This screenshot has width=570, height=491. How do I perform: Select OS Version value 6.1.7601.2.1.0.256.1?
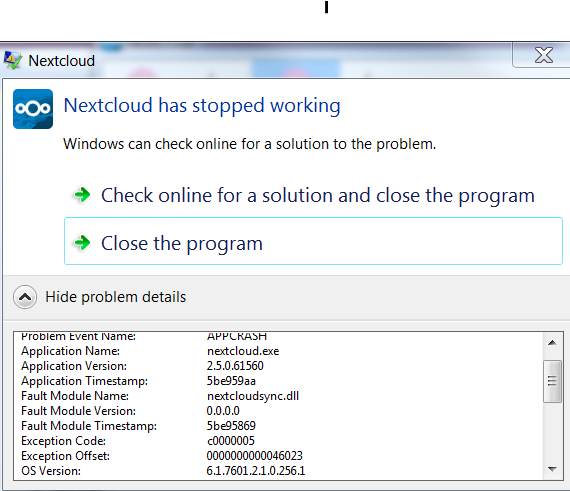tap(256, 471)
